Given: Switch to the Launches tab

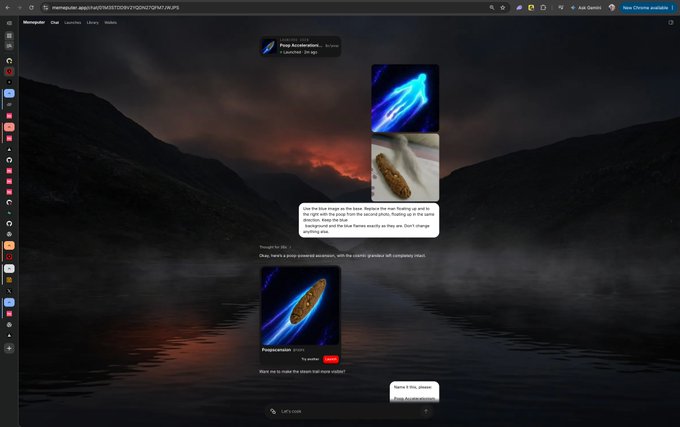Looking at the screenshot, I should click(x=72, y=23).
